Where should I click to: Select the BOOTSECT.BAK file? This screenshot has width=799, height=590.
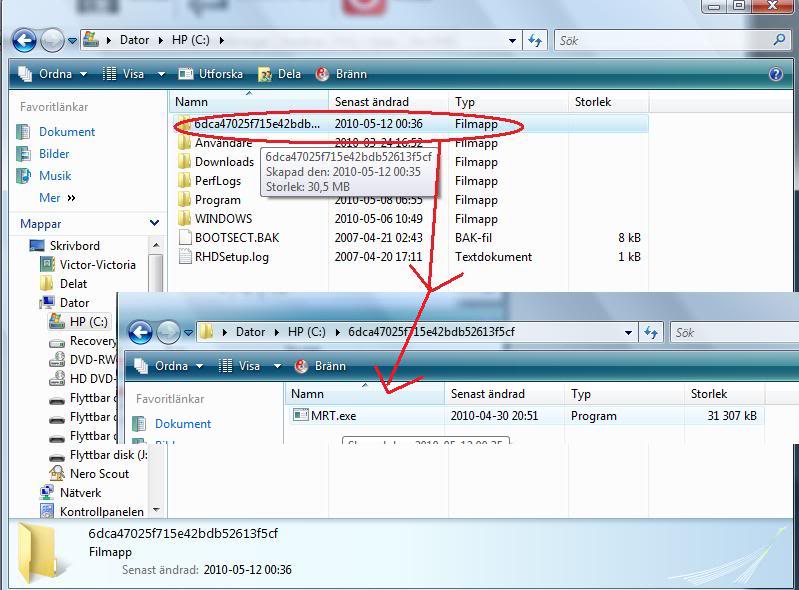(x=237, y=238)
